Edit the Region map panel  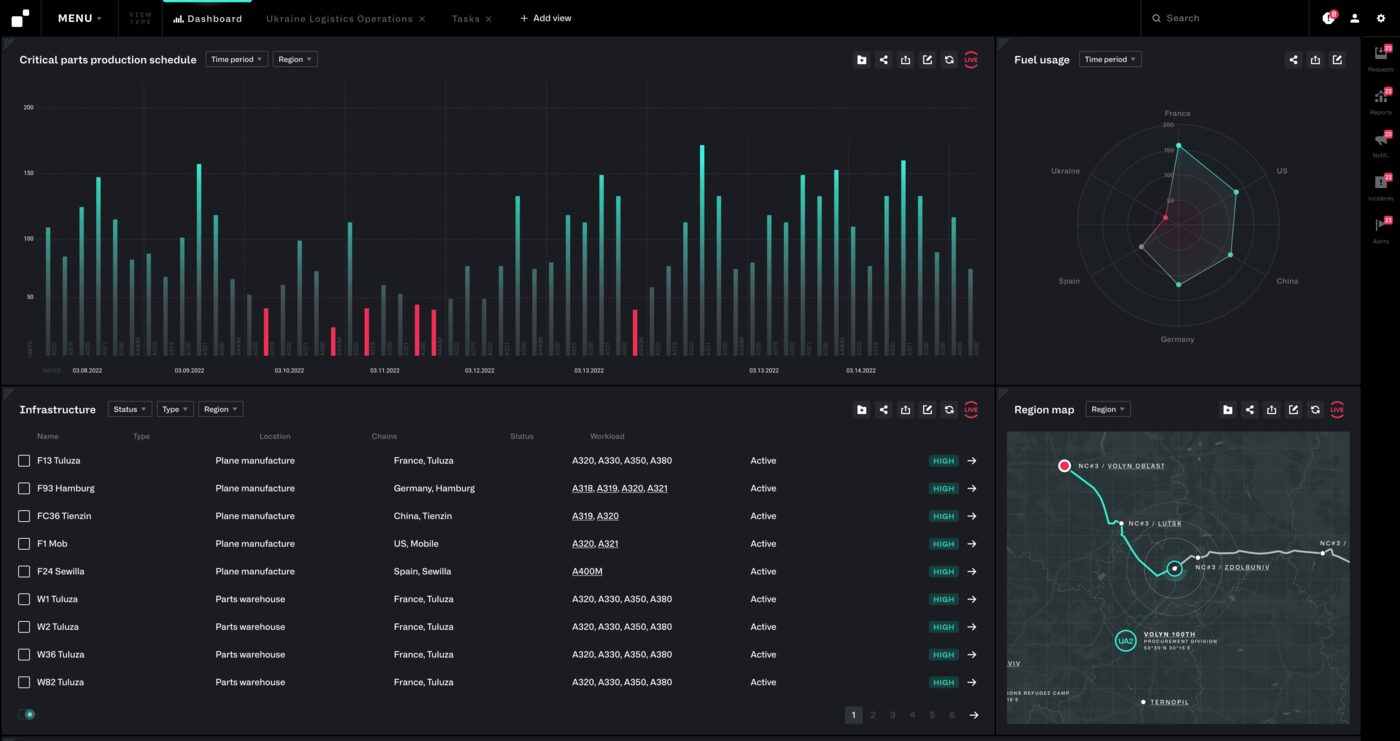[1293, 410]
